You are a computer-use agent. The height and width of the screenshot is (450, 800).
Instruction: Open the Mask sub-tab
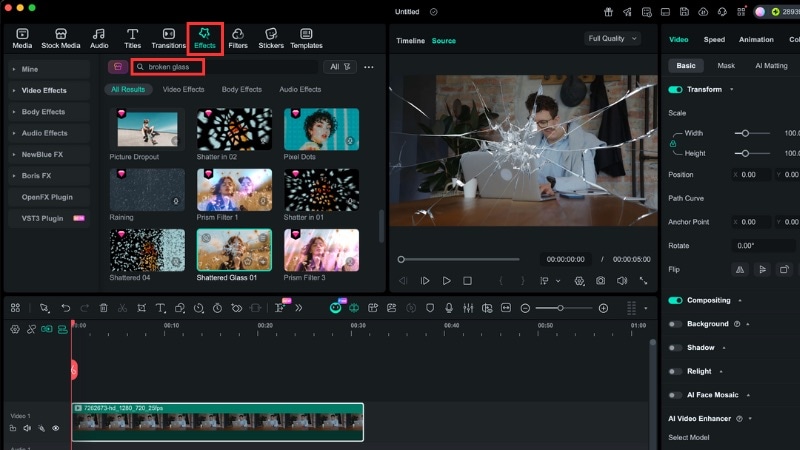[726, 65]
